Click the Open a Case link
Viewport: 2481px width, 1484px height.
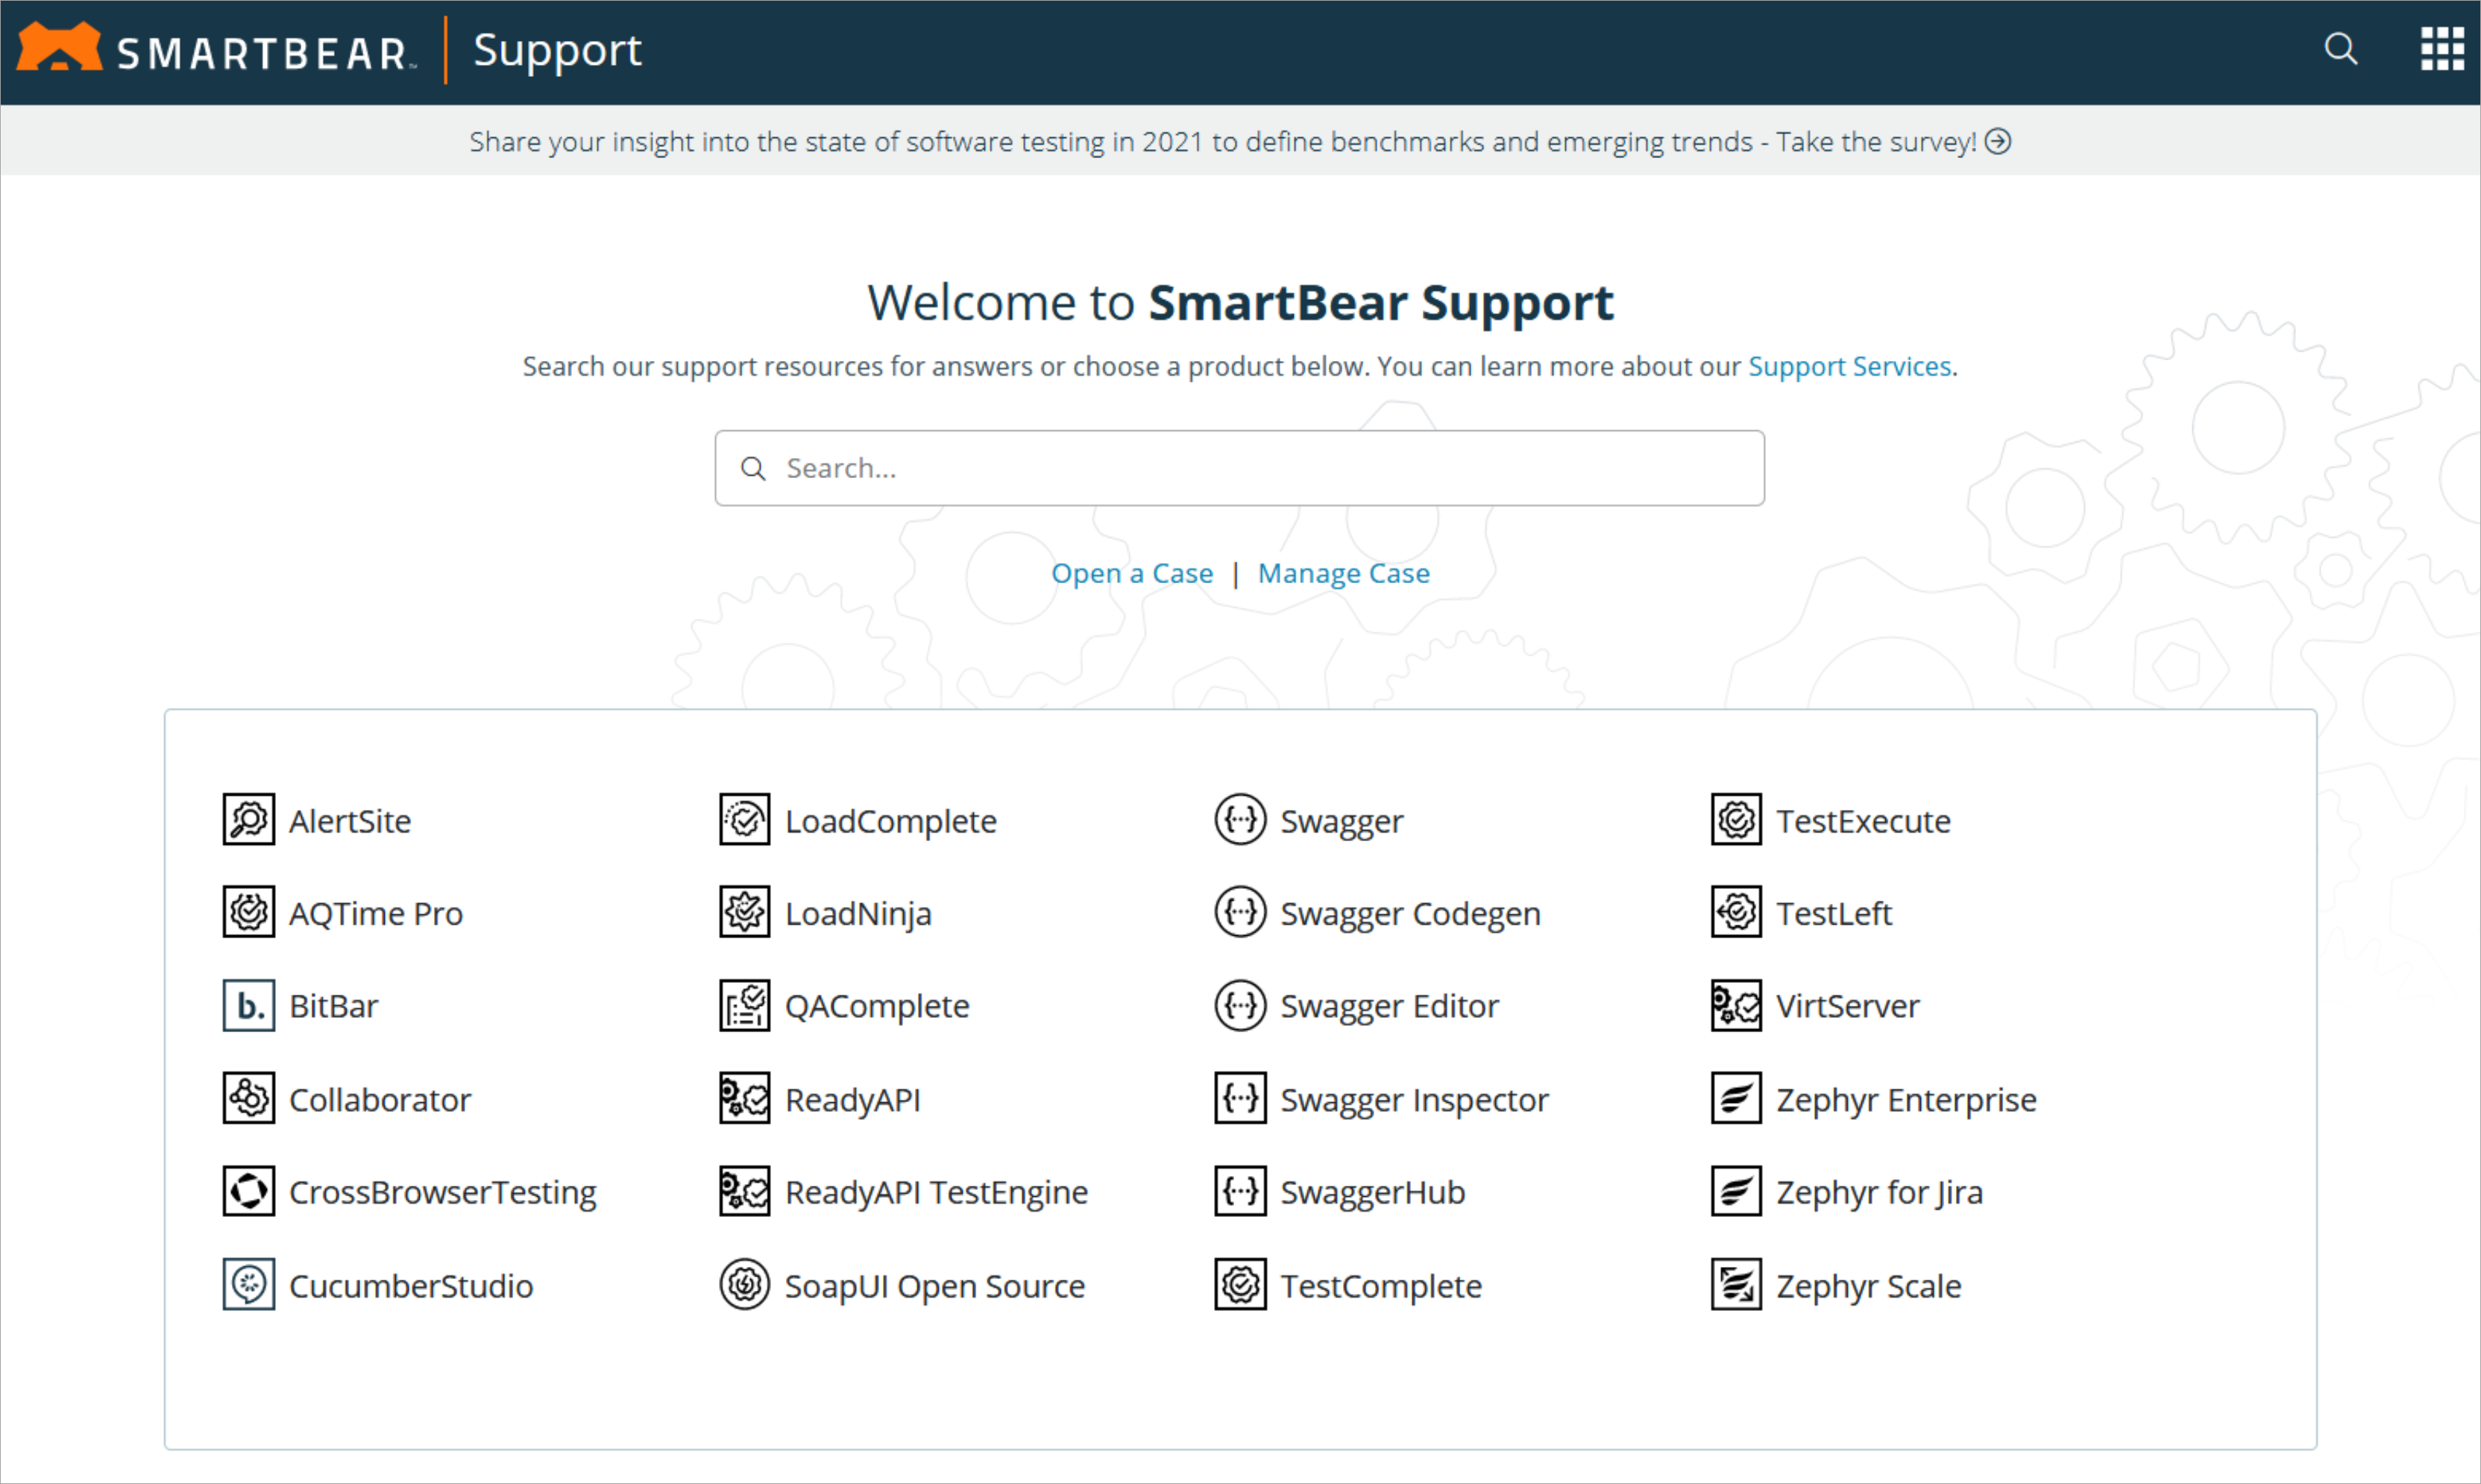[x=1131, y=573]
